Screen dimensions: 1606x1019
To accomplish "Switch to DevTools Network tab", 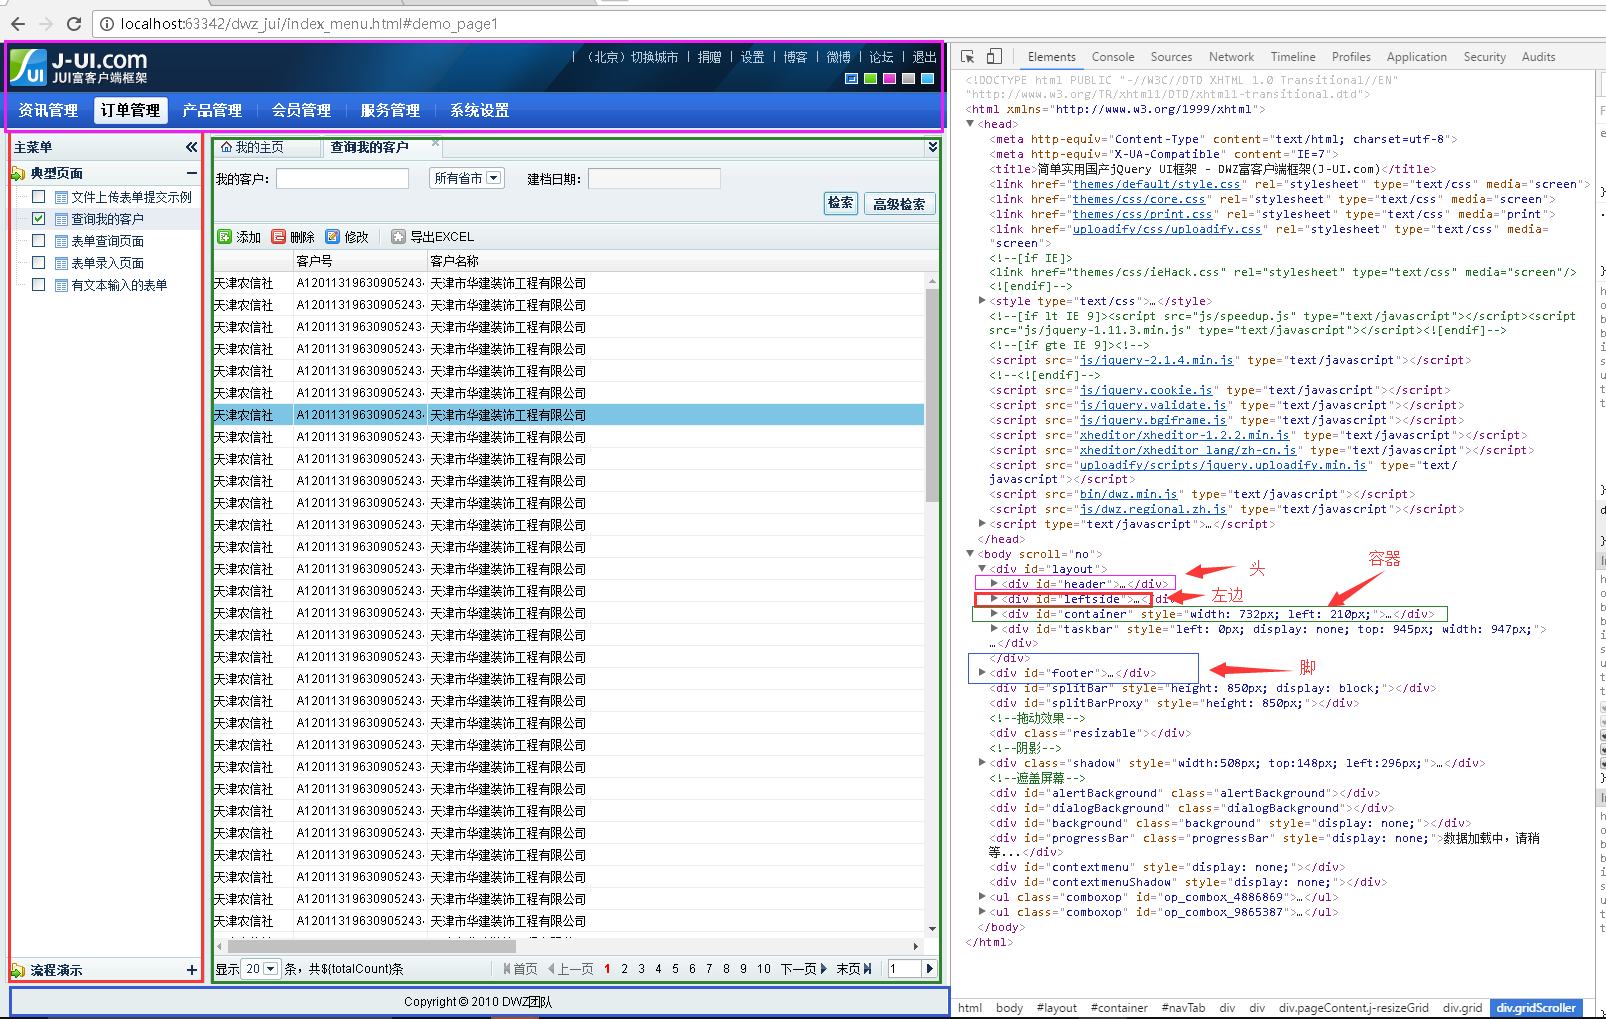I will tap(1231, 57).
